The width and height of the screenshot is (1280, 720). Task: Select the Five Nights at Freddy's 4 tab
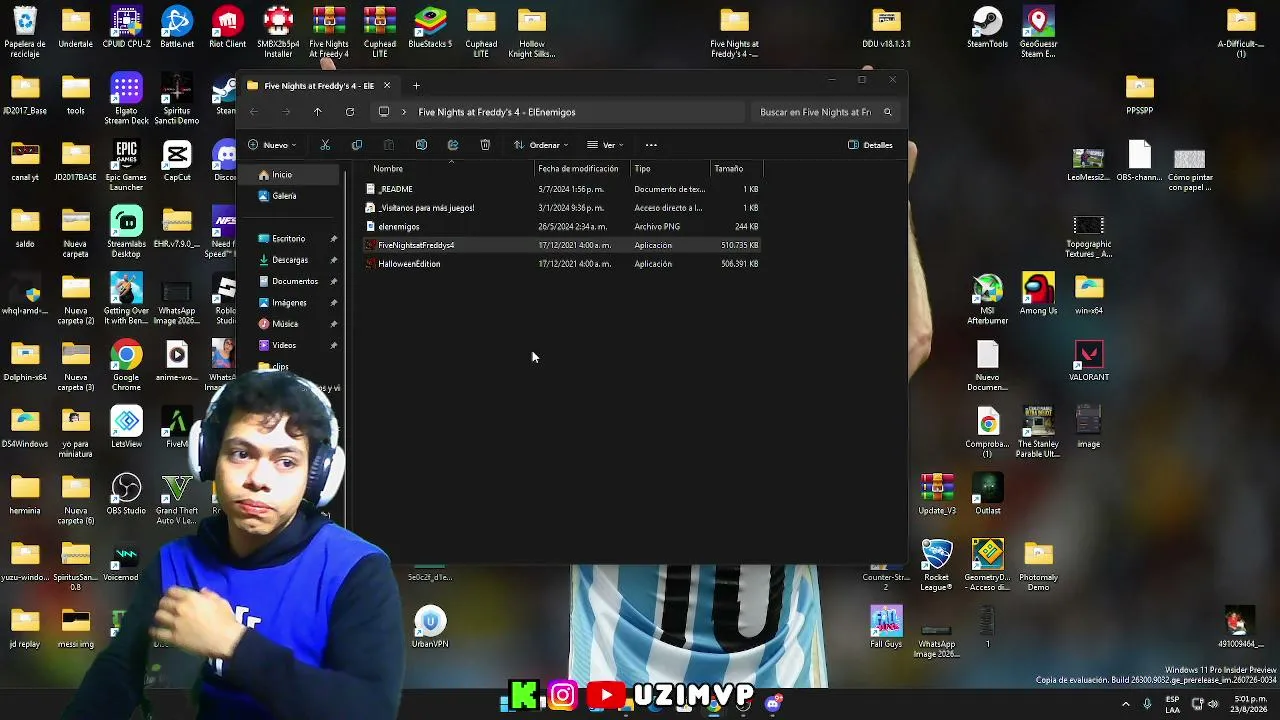click(317, 85)
